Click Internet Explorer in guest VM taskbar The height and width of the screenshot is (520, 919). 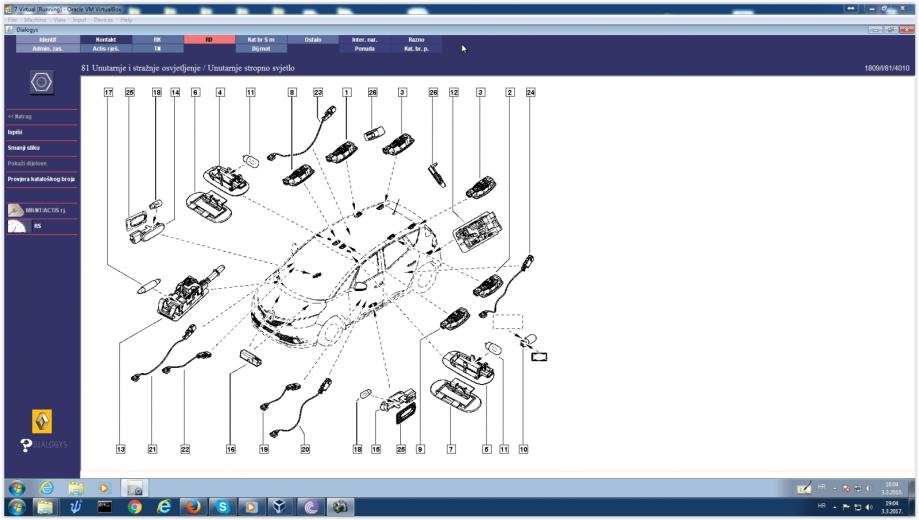point(47,488)
